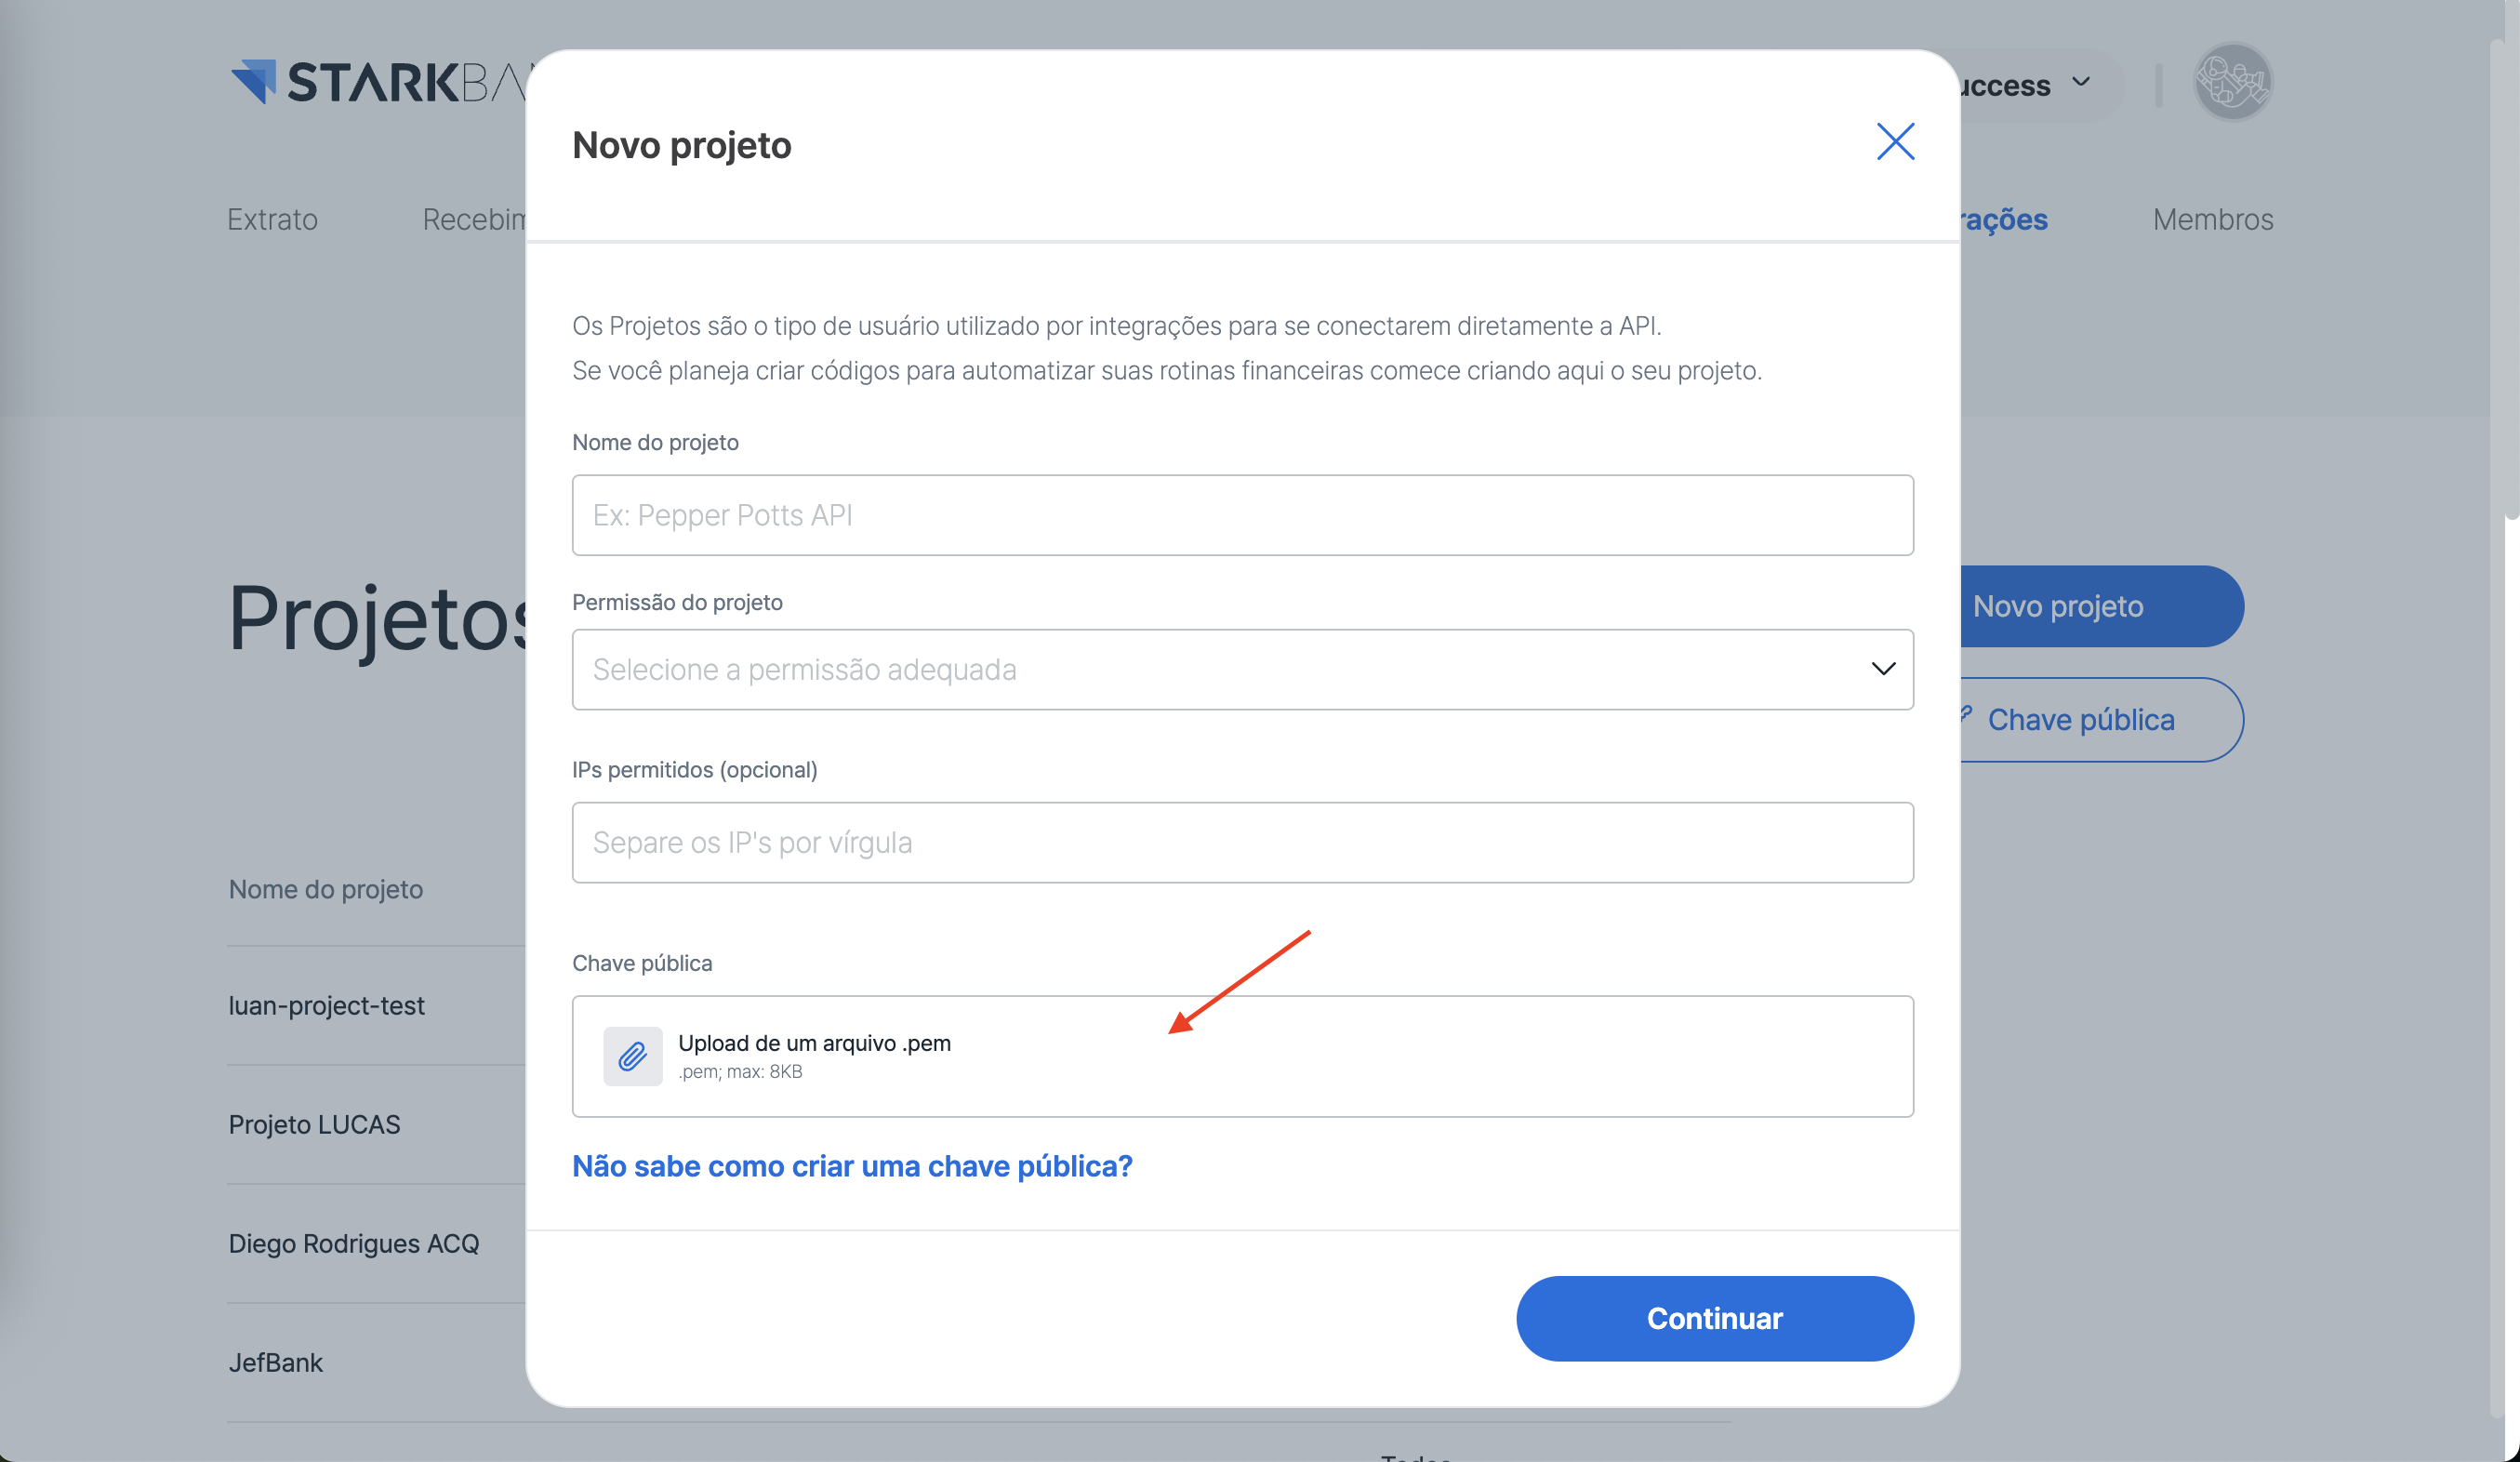2520x1462 pixels.
Task: Open the workspace selector chevron
Action: [2081, 82]
